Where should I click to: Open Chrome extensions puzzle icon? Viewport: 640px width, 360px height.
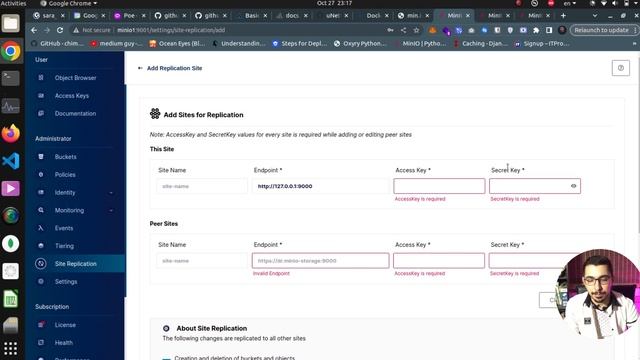coord(536,30)
